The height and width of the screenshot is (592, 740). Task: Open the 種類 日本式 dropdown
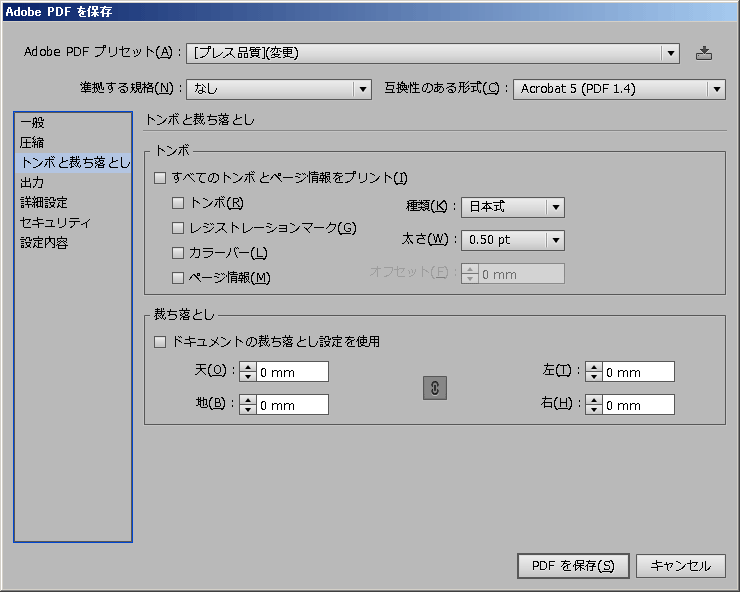point(512,207)
